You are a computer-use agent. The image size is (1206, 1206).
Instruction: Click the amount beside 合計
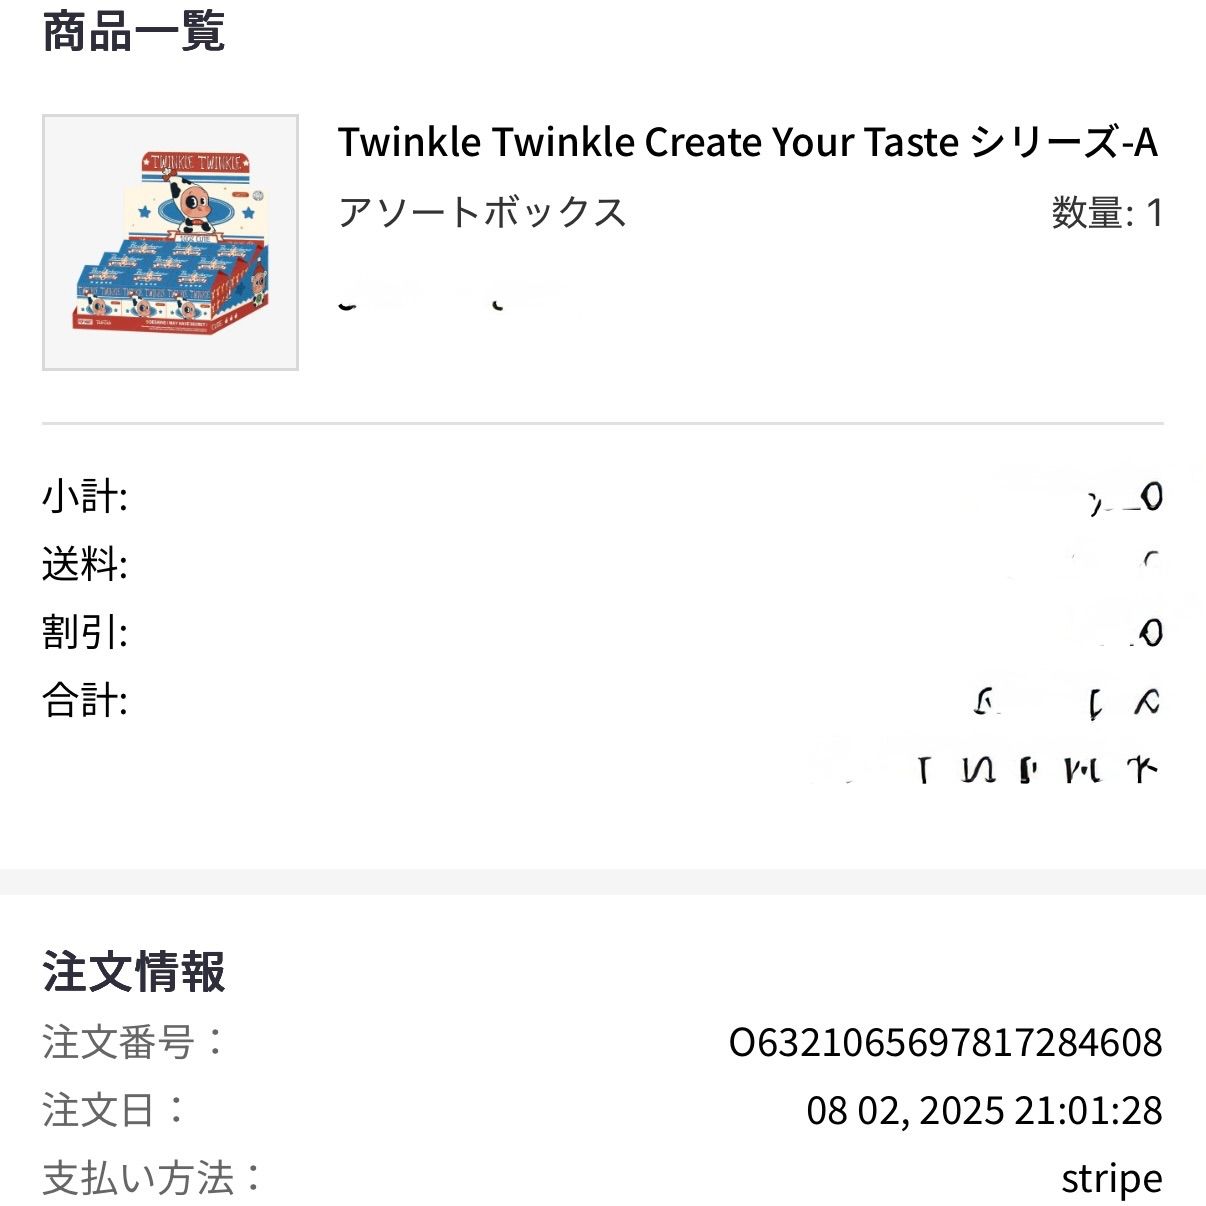[1066, 704]
